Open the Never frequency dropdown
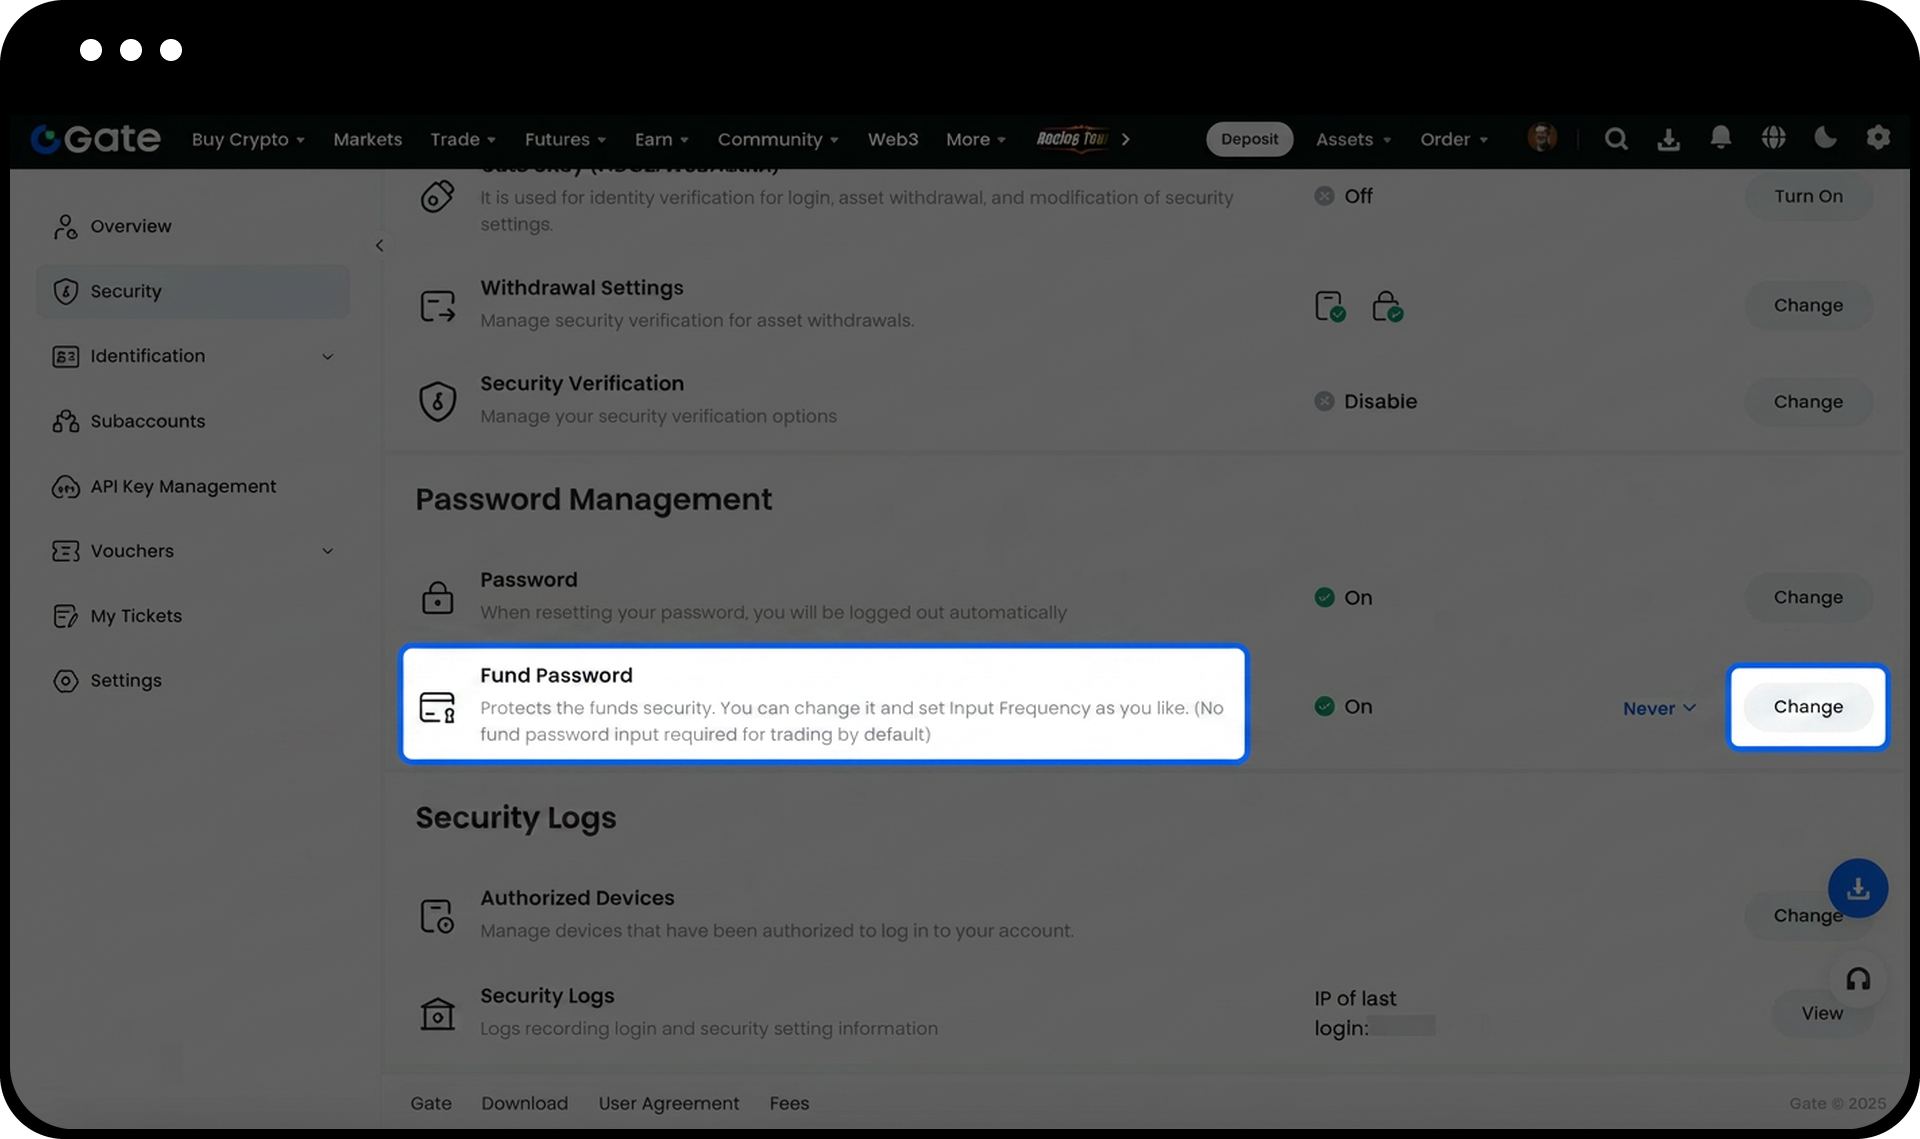 1659,708
